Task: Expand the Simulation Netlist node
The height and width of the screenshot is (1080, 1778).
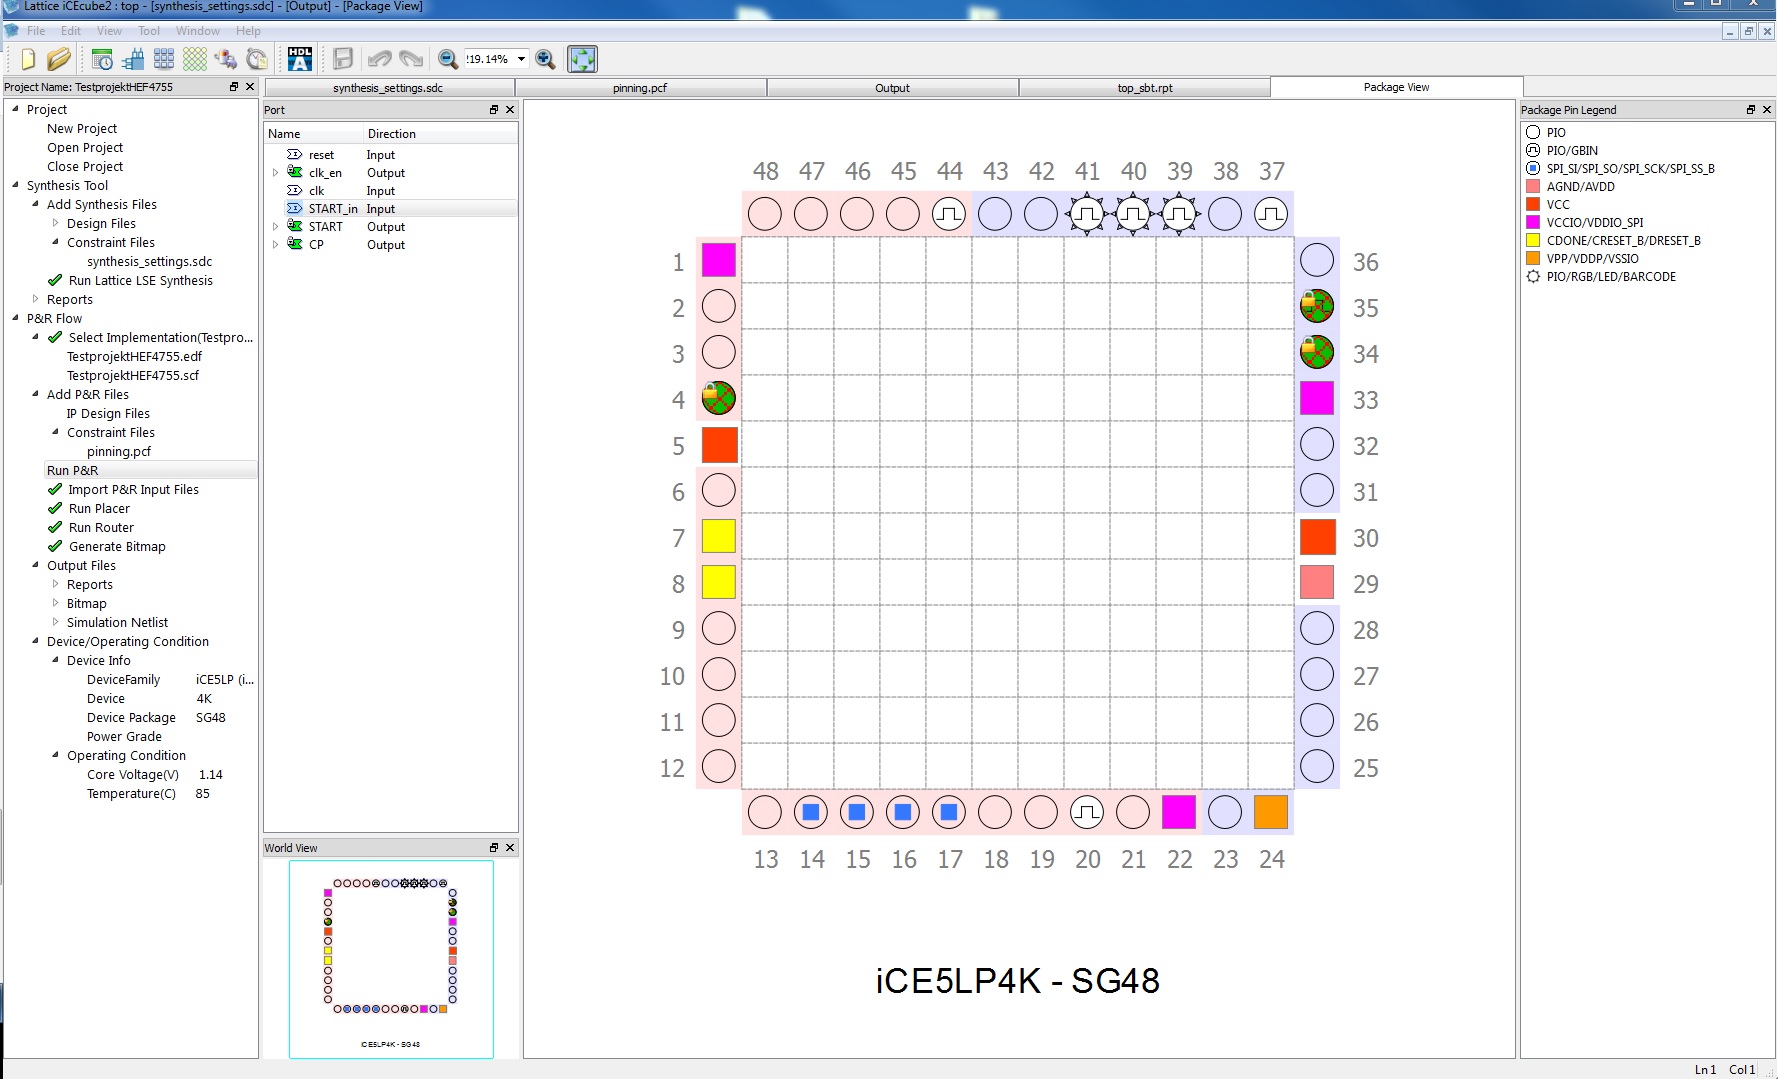Action: pos(55,622)
